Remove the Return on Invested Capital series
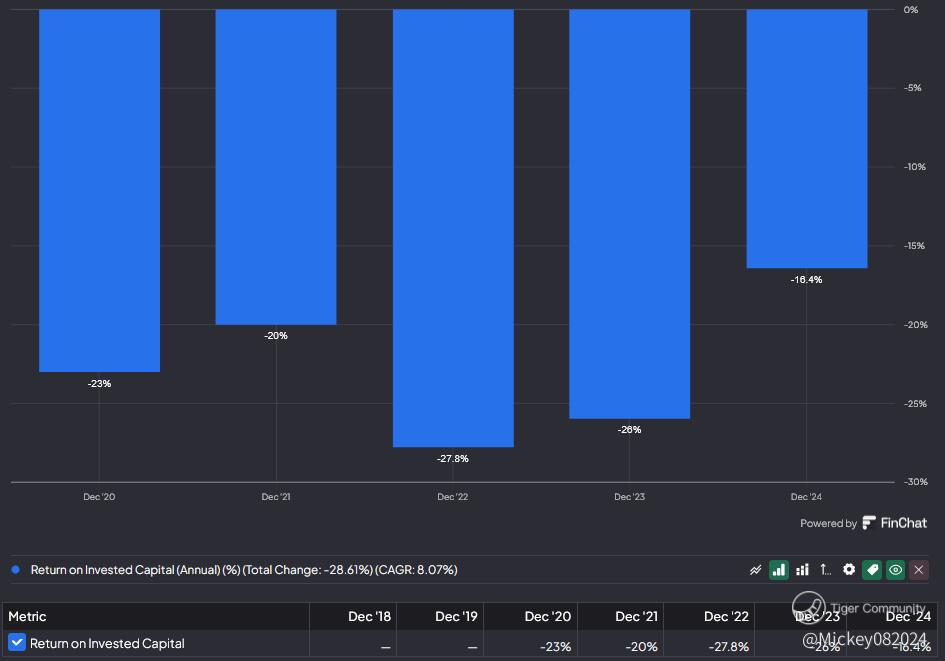 (919, 570)
